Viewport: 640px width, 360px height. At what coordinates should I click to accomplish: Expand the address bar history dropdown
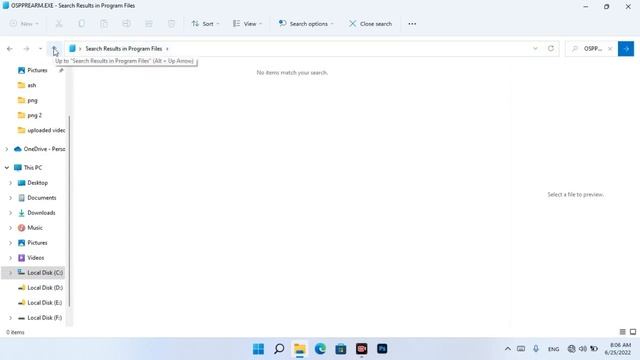pos(535,49)
